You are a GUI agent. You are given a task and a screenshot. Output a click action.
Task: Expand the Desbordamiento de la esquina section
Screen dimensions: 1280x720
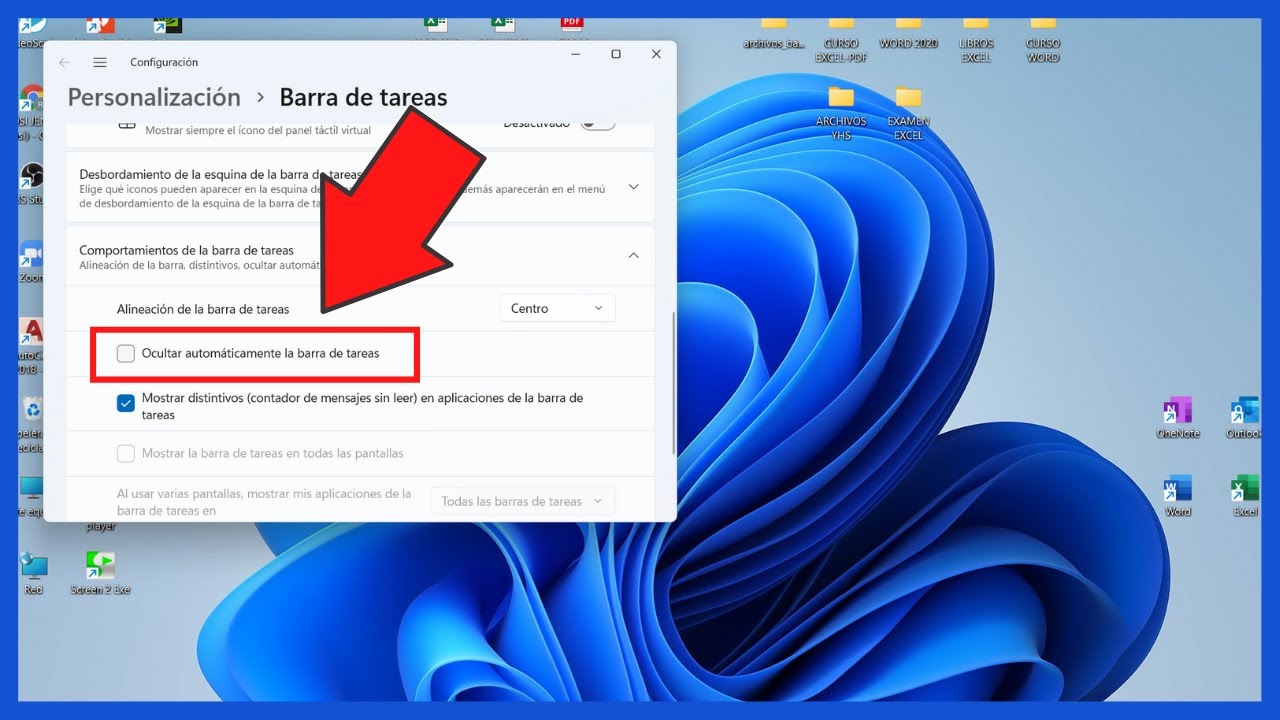pyautogui.click(x=633, y=187)
